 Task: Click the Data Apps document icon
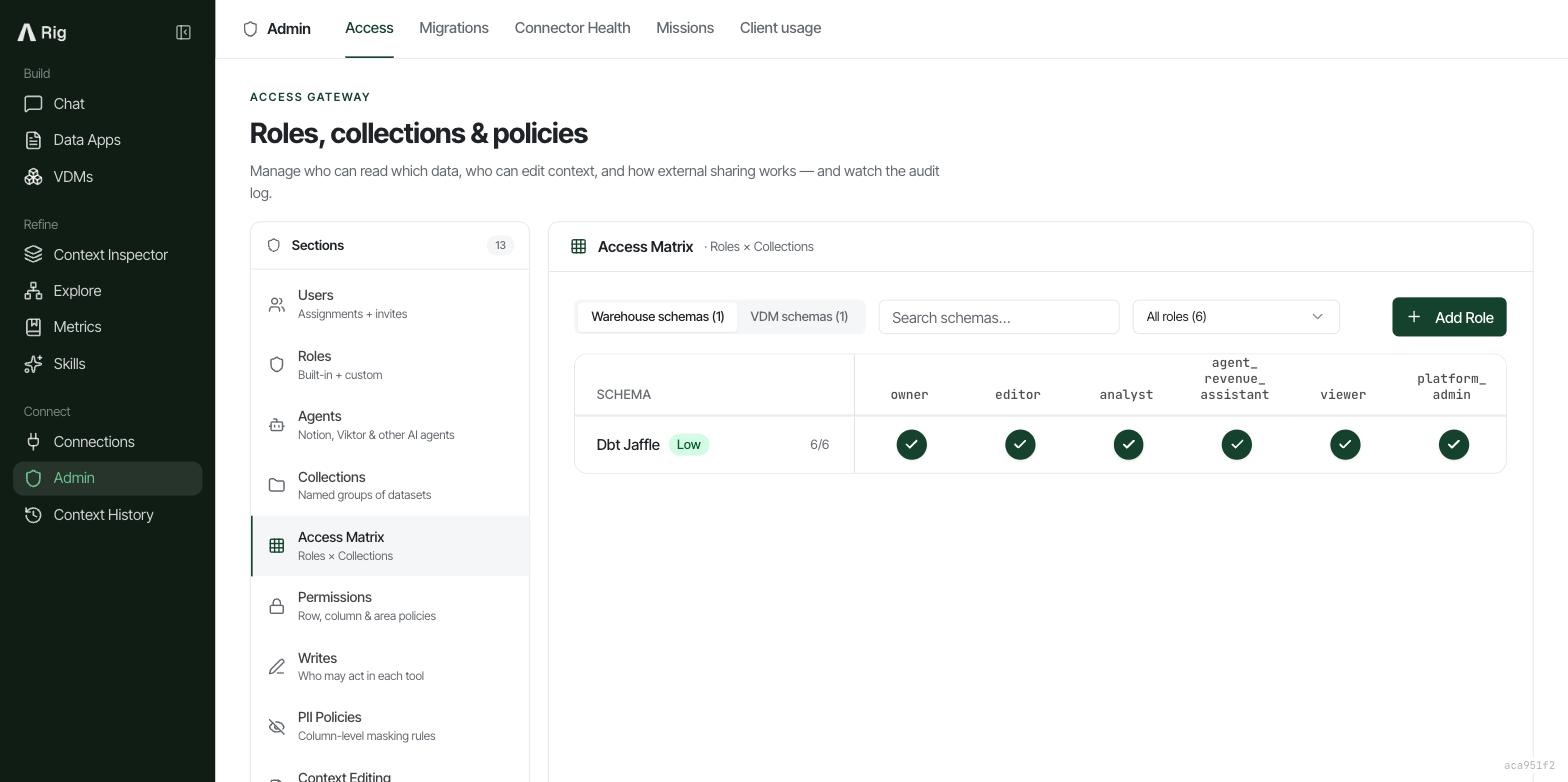tap(33, 140)
